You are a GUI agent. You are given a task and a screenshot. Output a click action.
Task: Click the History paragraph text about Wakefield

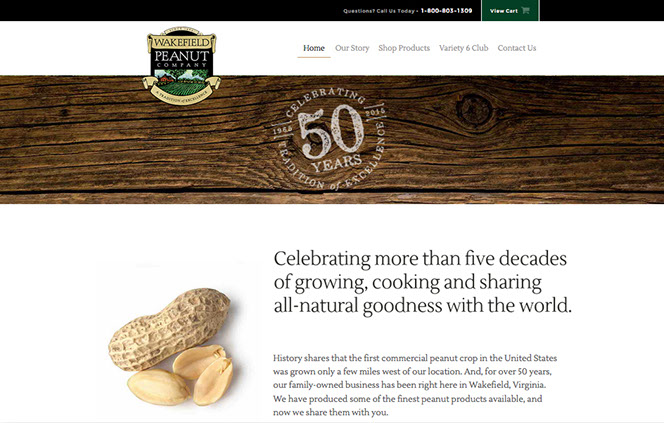(x=415, y=385)
